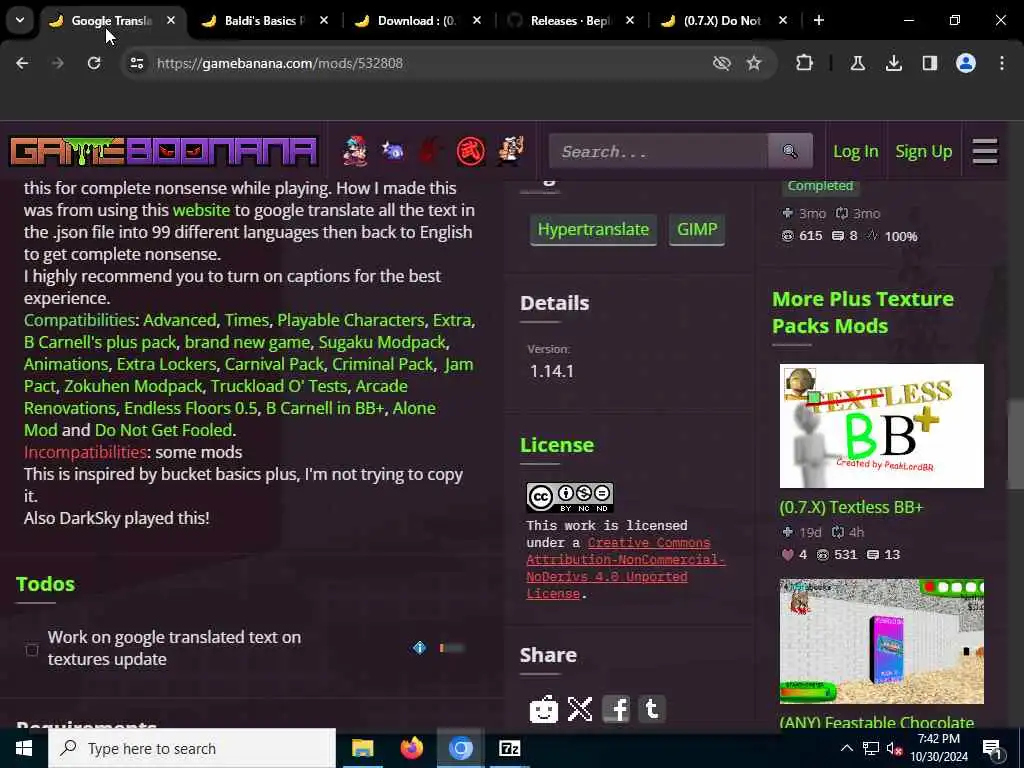
Task: Click the GameBanana search field
Action: tap(658, 152)
